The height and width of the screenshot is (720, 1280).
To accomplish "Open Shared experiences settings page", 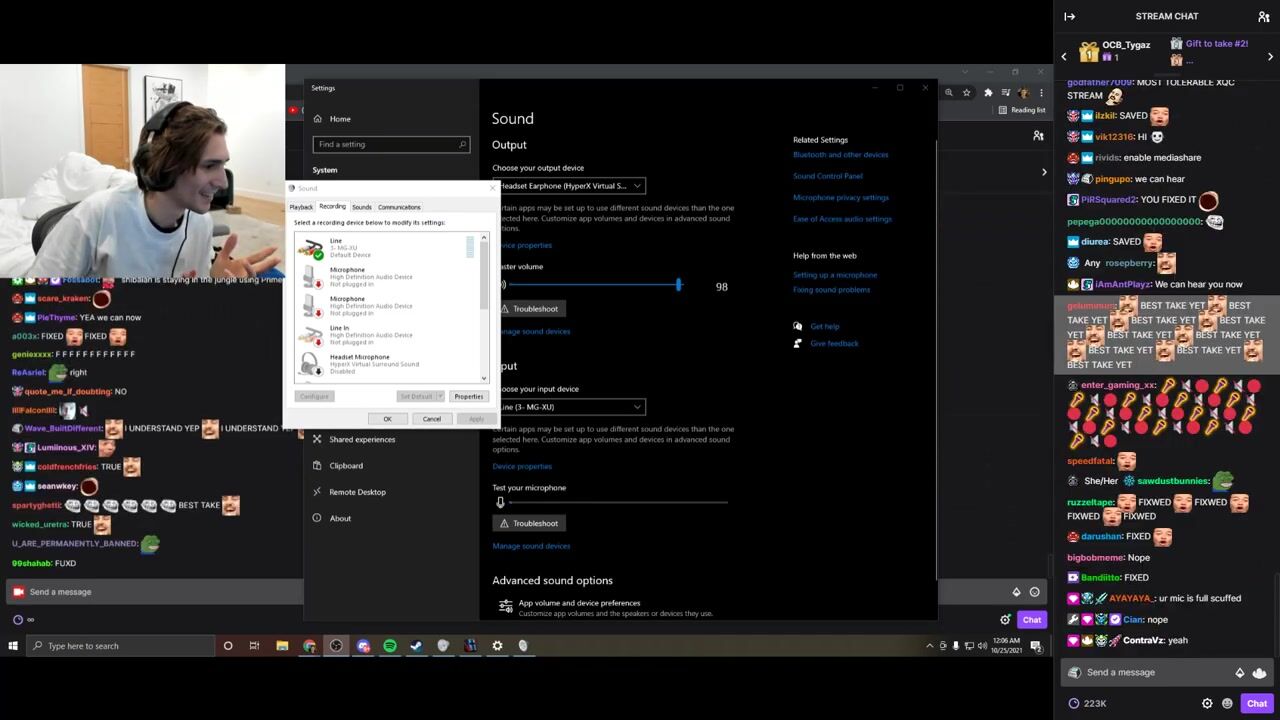I will 362,439.
